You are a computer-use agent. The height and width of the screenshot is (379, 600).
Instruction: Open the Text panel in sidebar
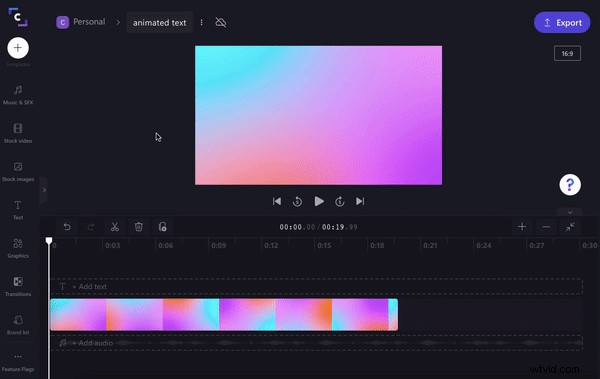18,210
